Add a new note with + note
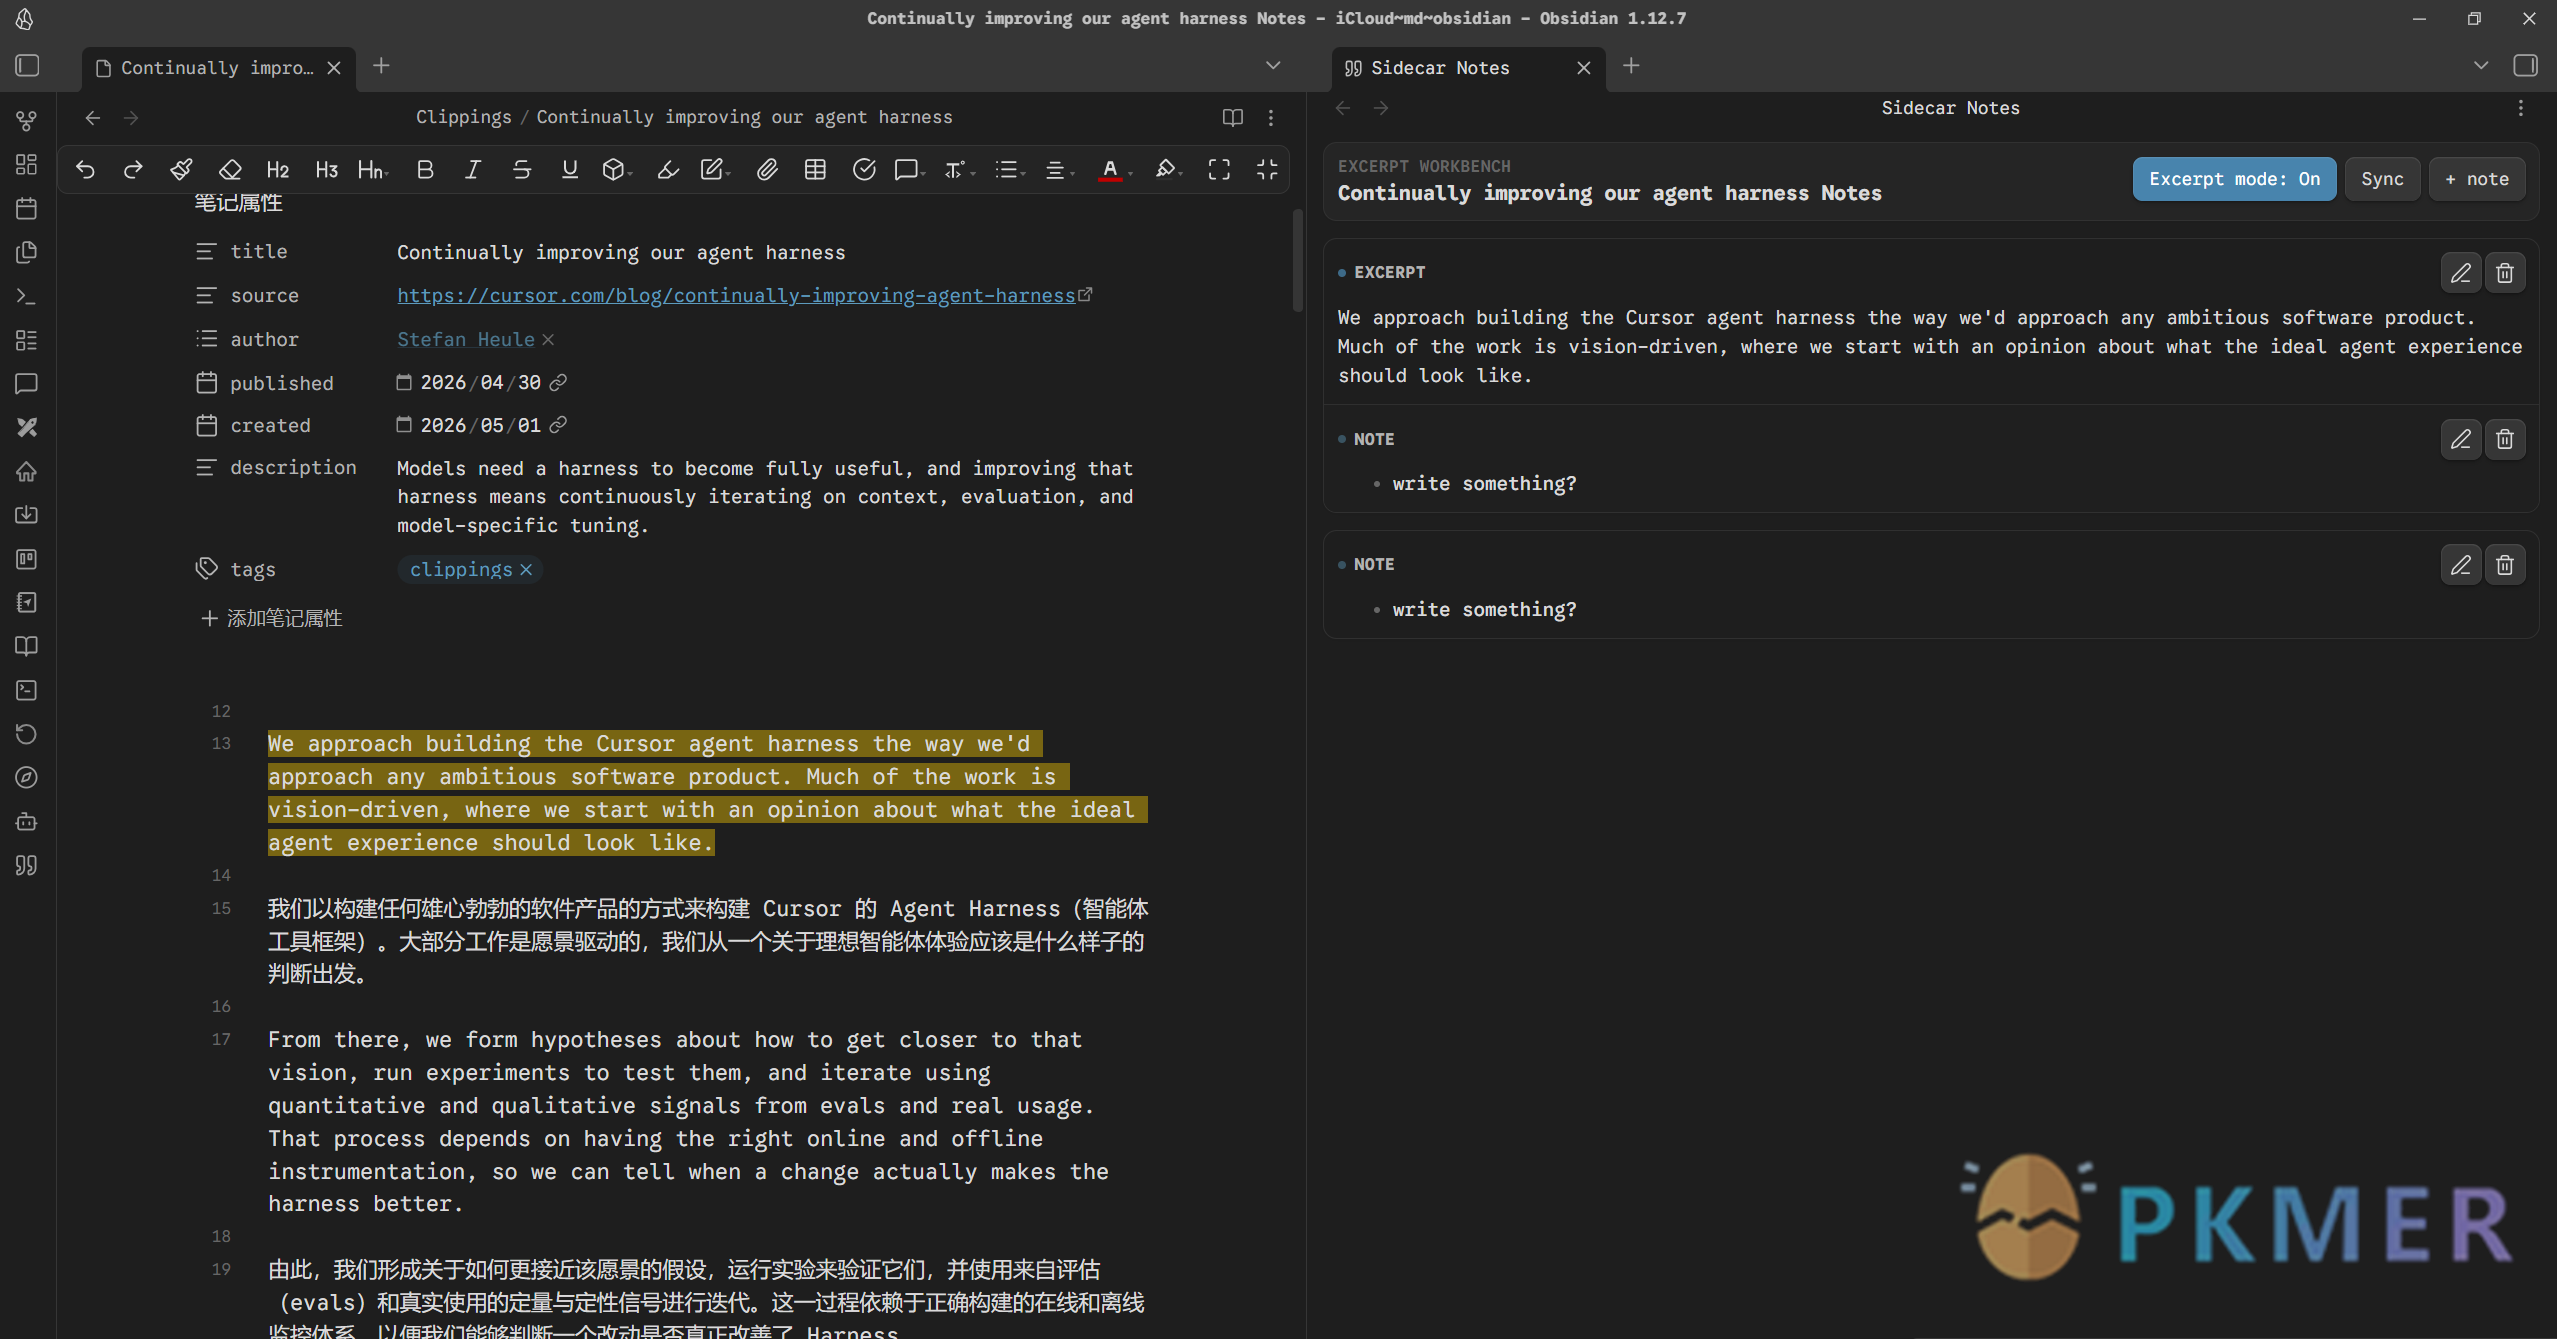The image size is (2557, 1339). (2477, 179)
